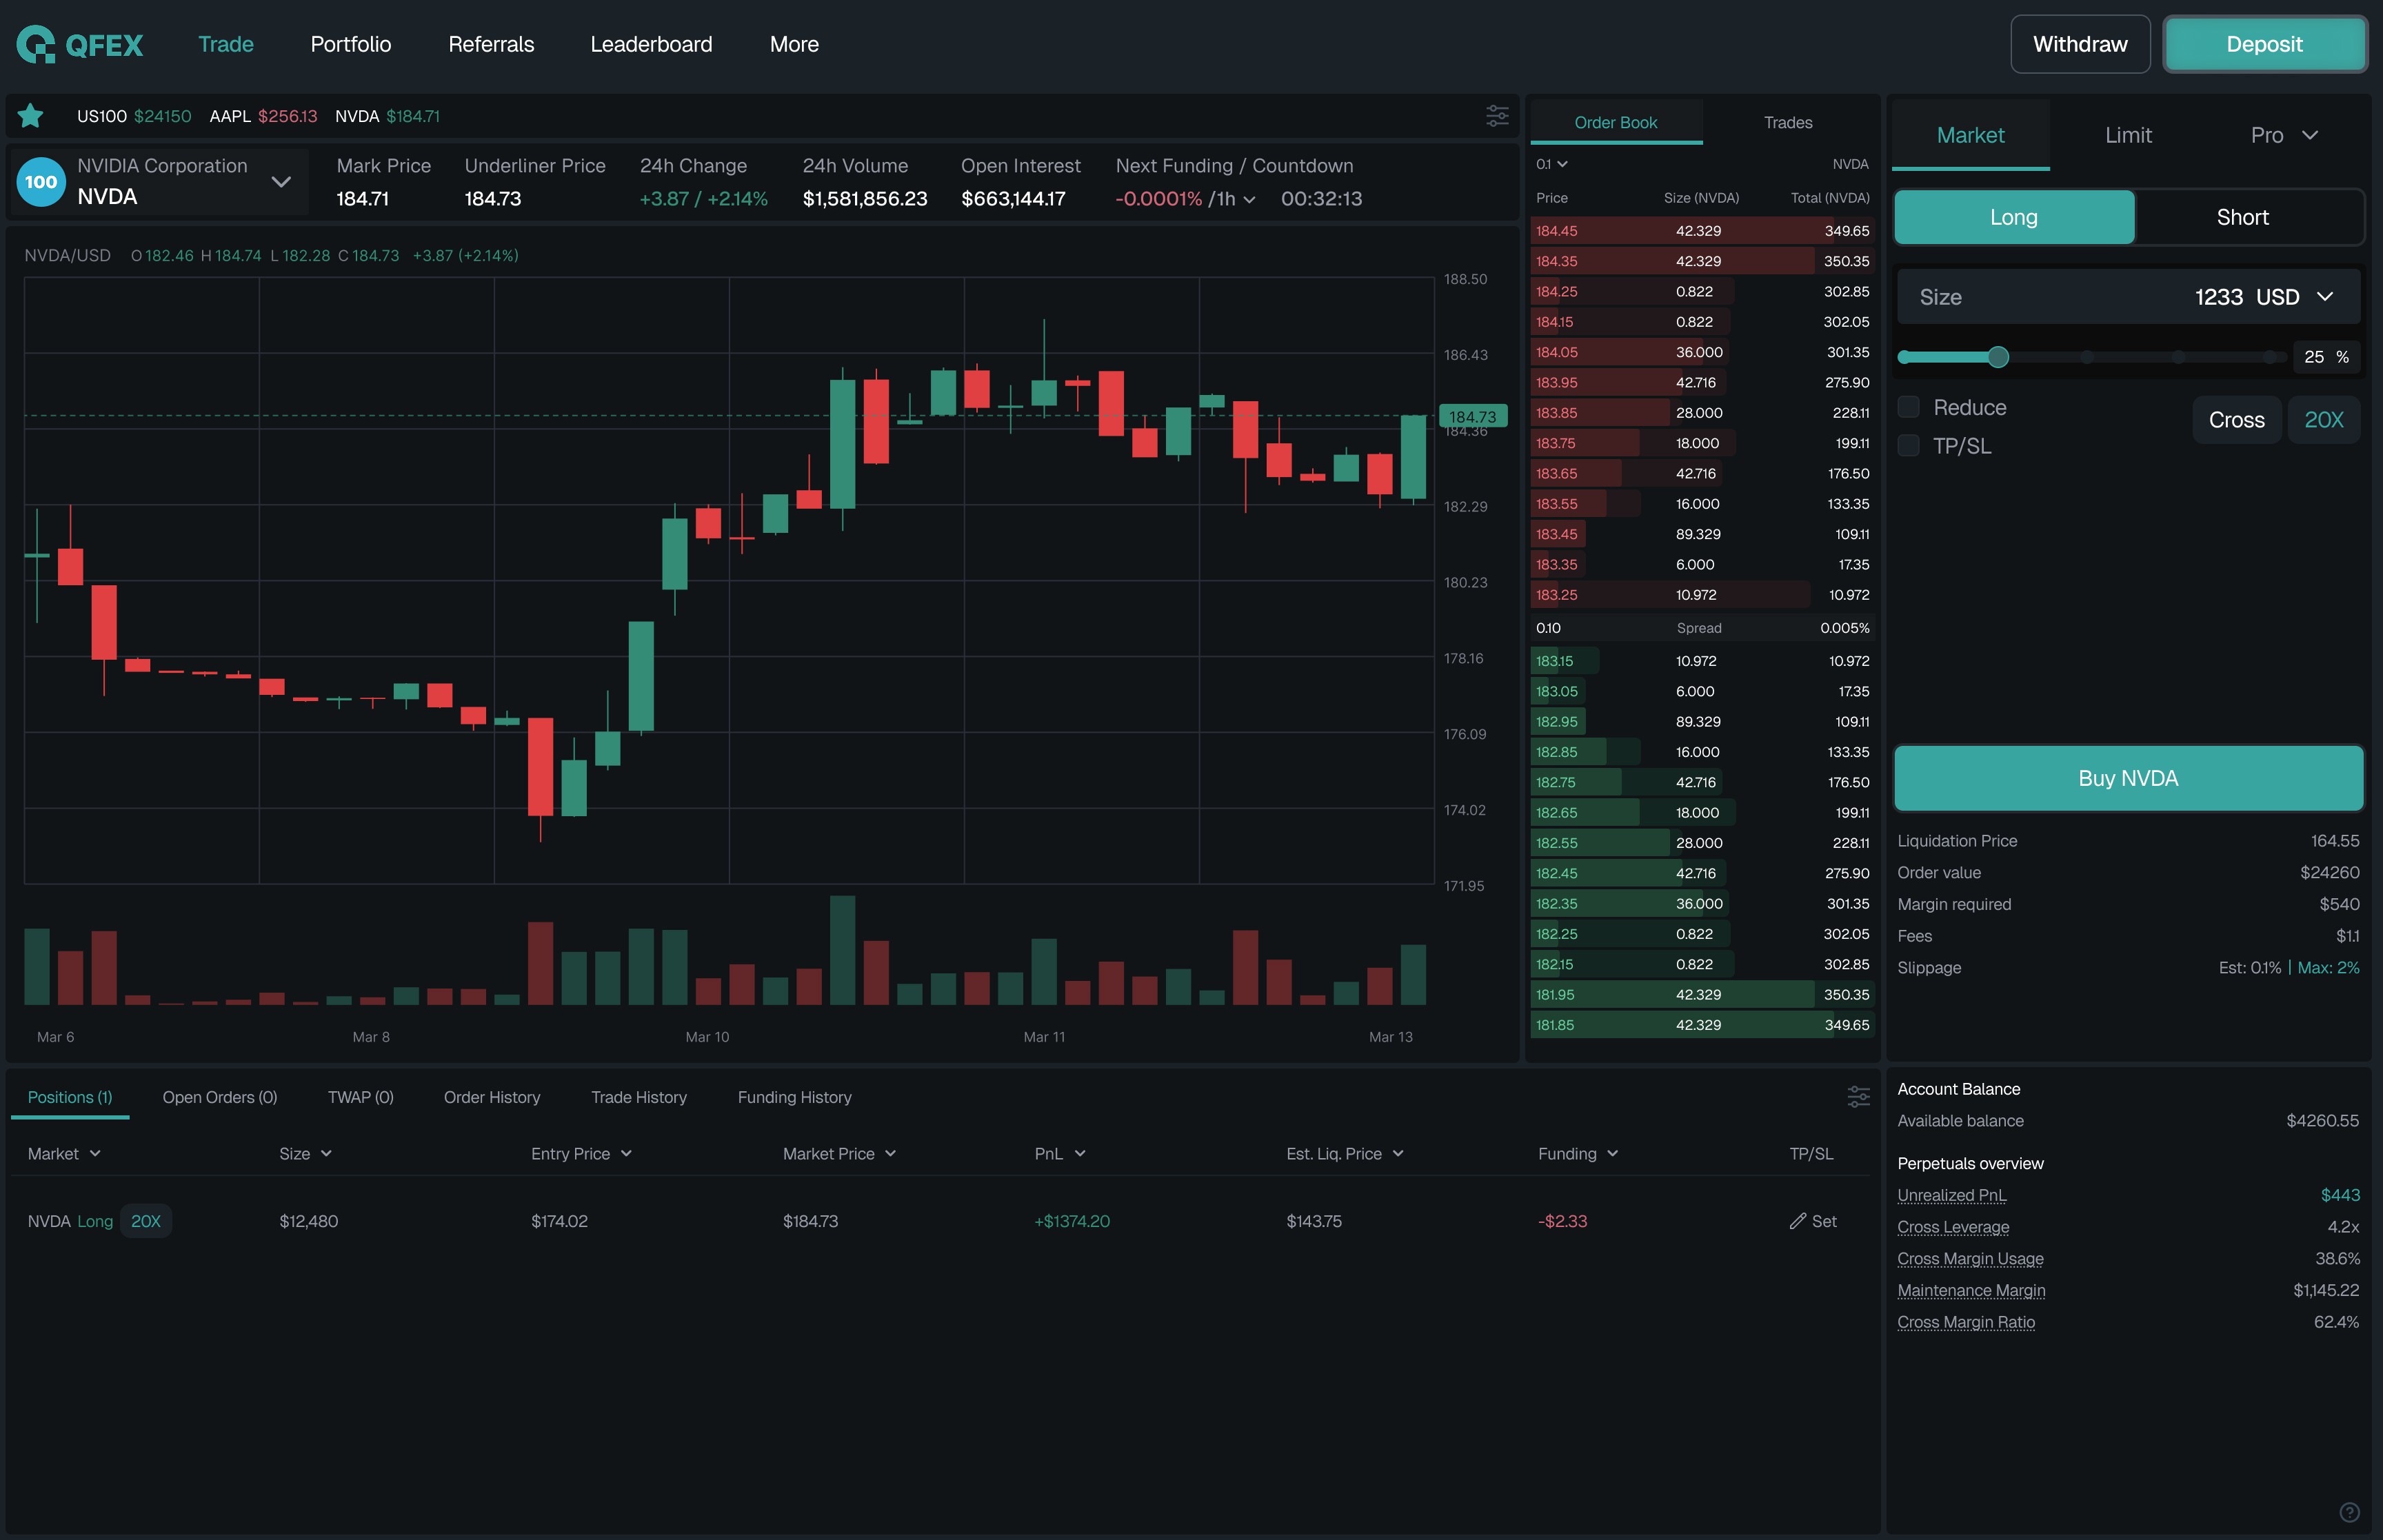Click the Deposit button
This screenshot has height=1540, width=2383.
tap(2263, 44)
